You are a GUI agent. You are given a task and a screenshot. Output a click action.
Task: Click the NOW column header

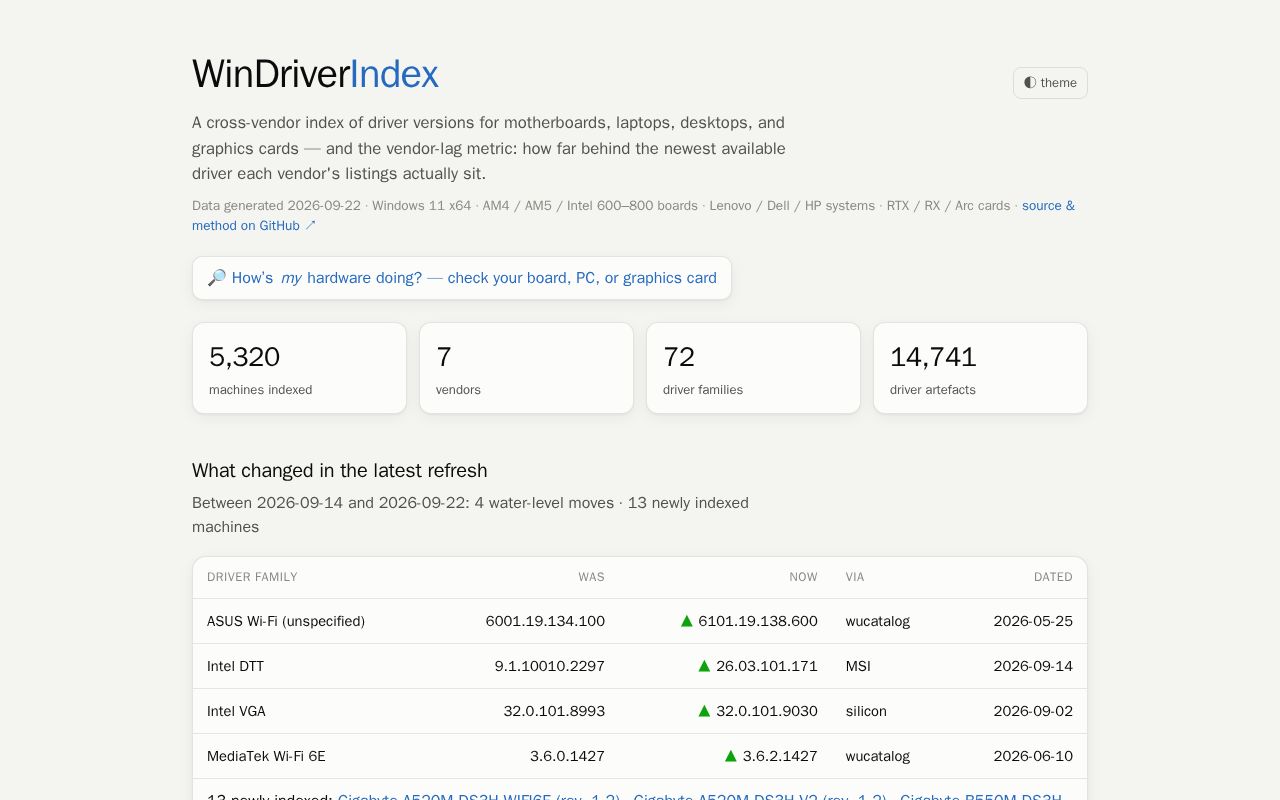point(803,577)
